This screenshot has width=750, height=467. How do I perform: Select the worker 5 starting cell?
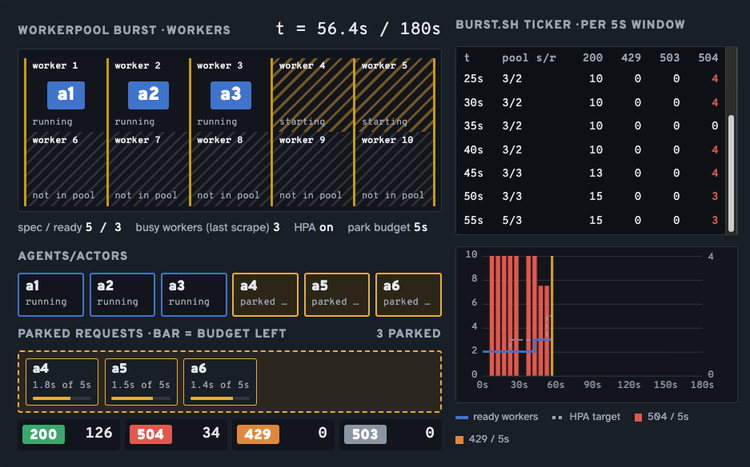click(x=395, y=95)
